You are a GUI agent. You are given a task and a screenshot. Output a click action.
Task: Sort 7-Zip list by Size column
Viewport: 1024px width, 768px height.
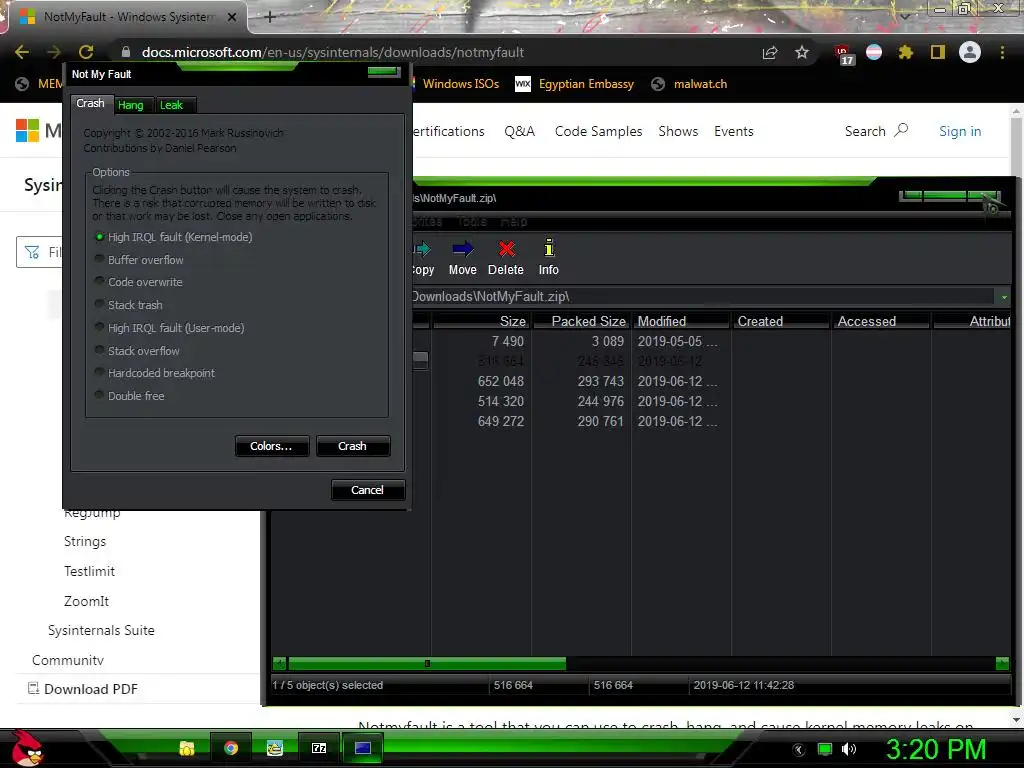pos(482,321)
